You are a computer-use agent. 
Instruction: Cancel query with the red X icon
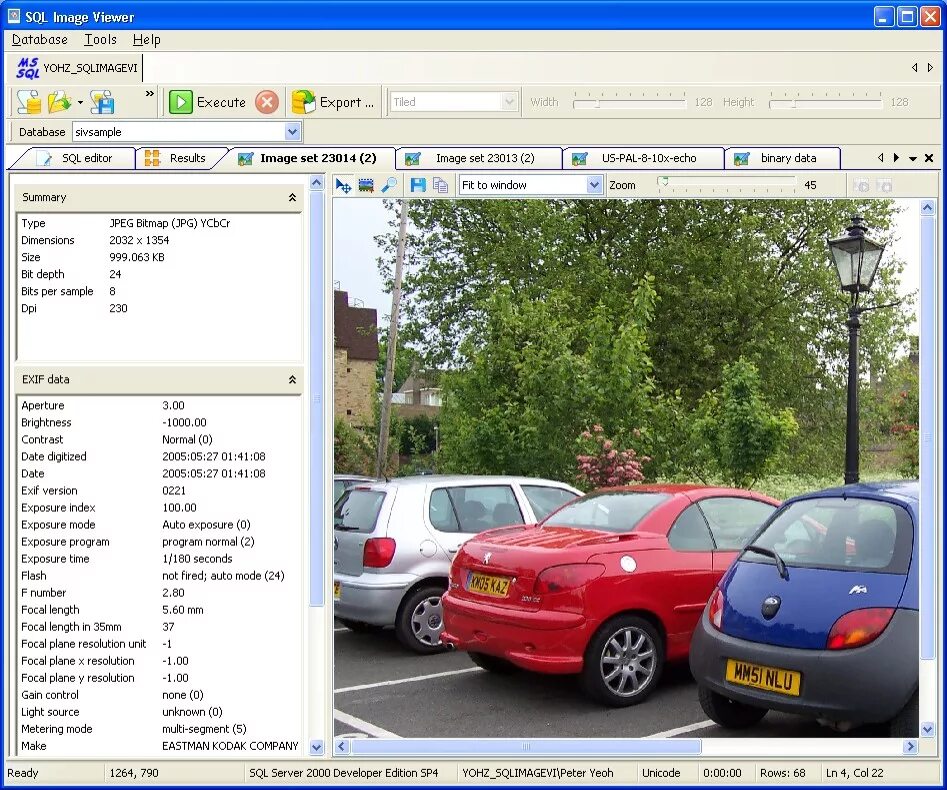(267, 102)
